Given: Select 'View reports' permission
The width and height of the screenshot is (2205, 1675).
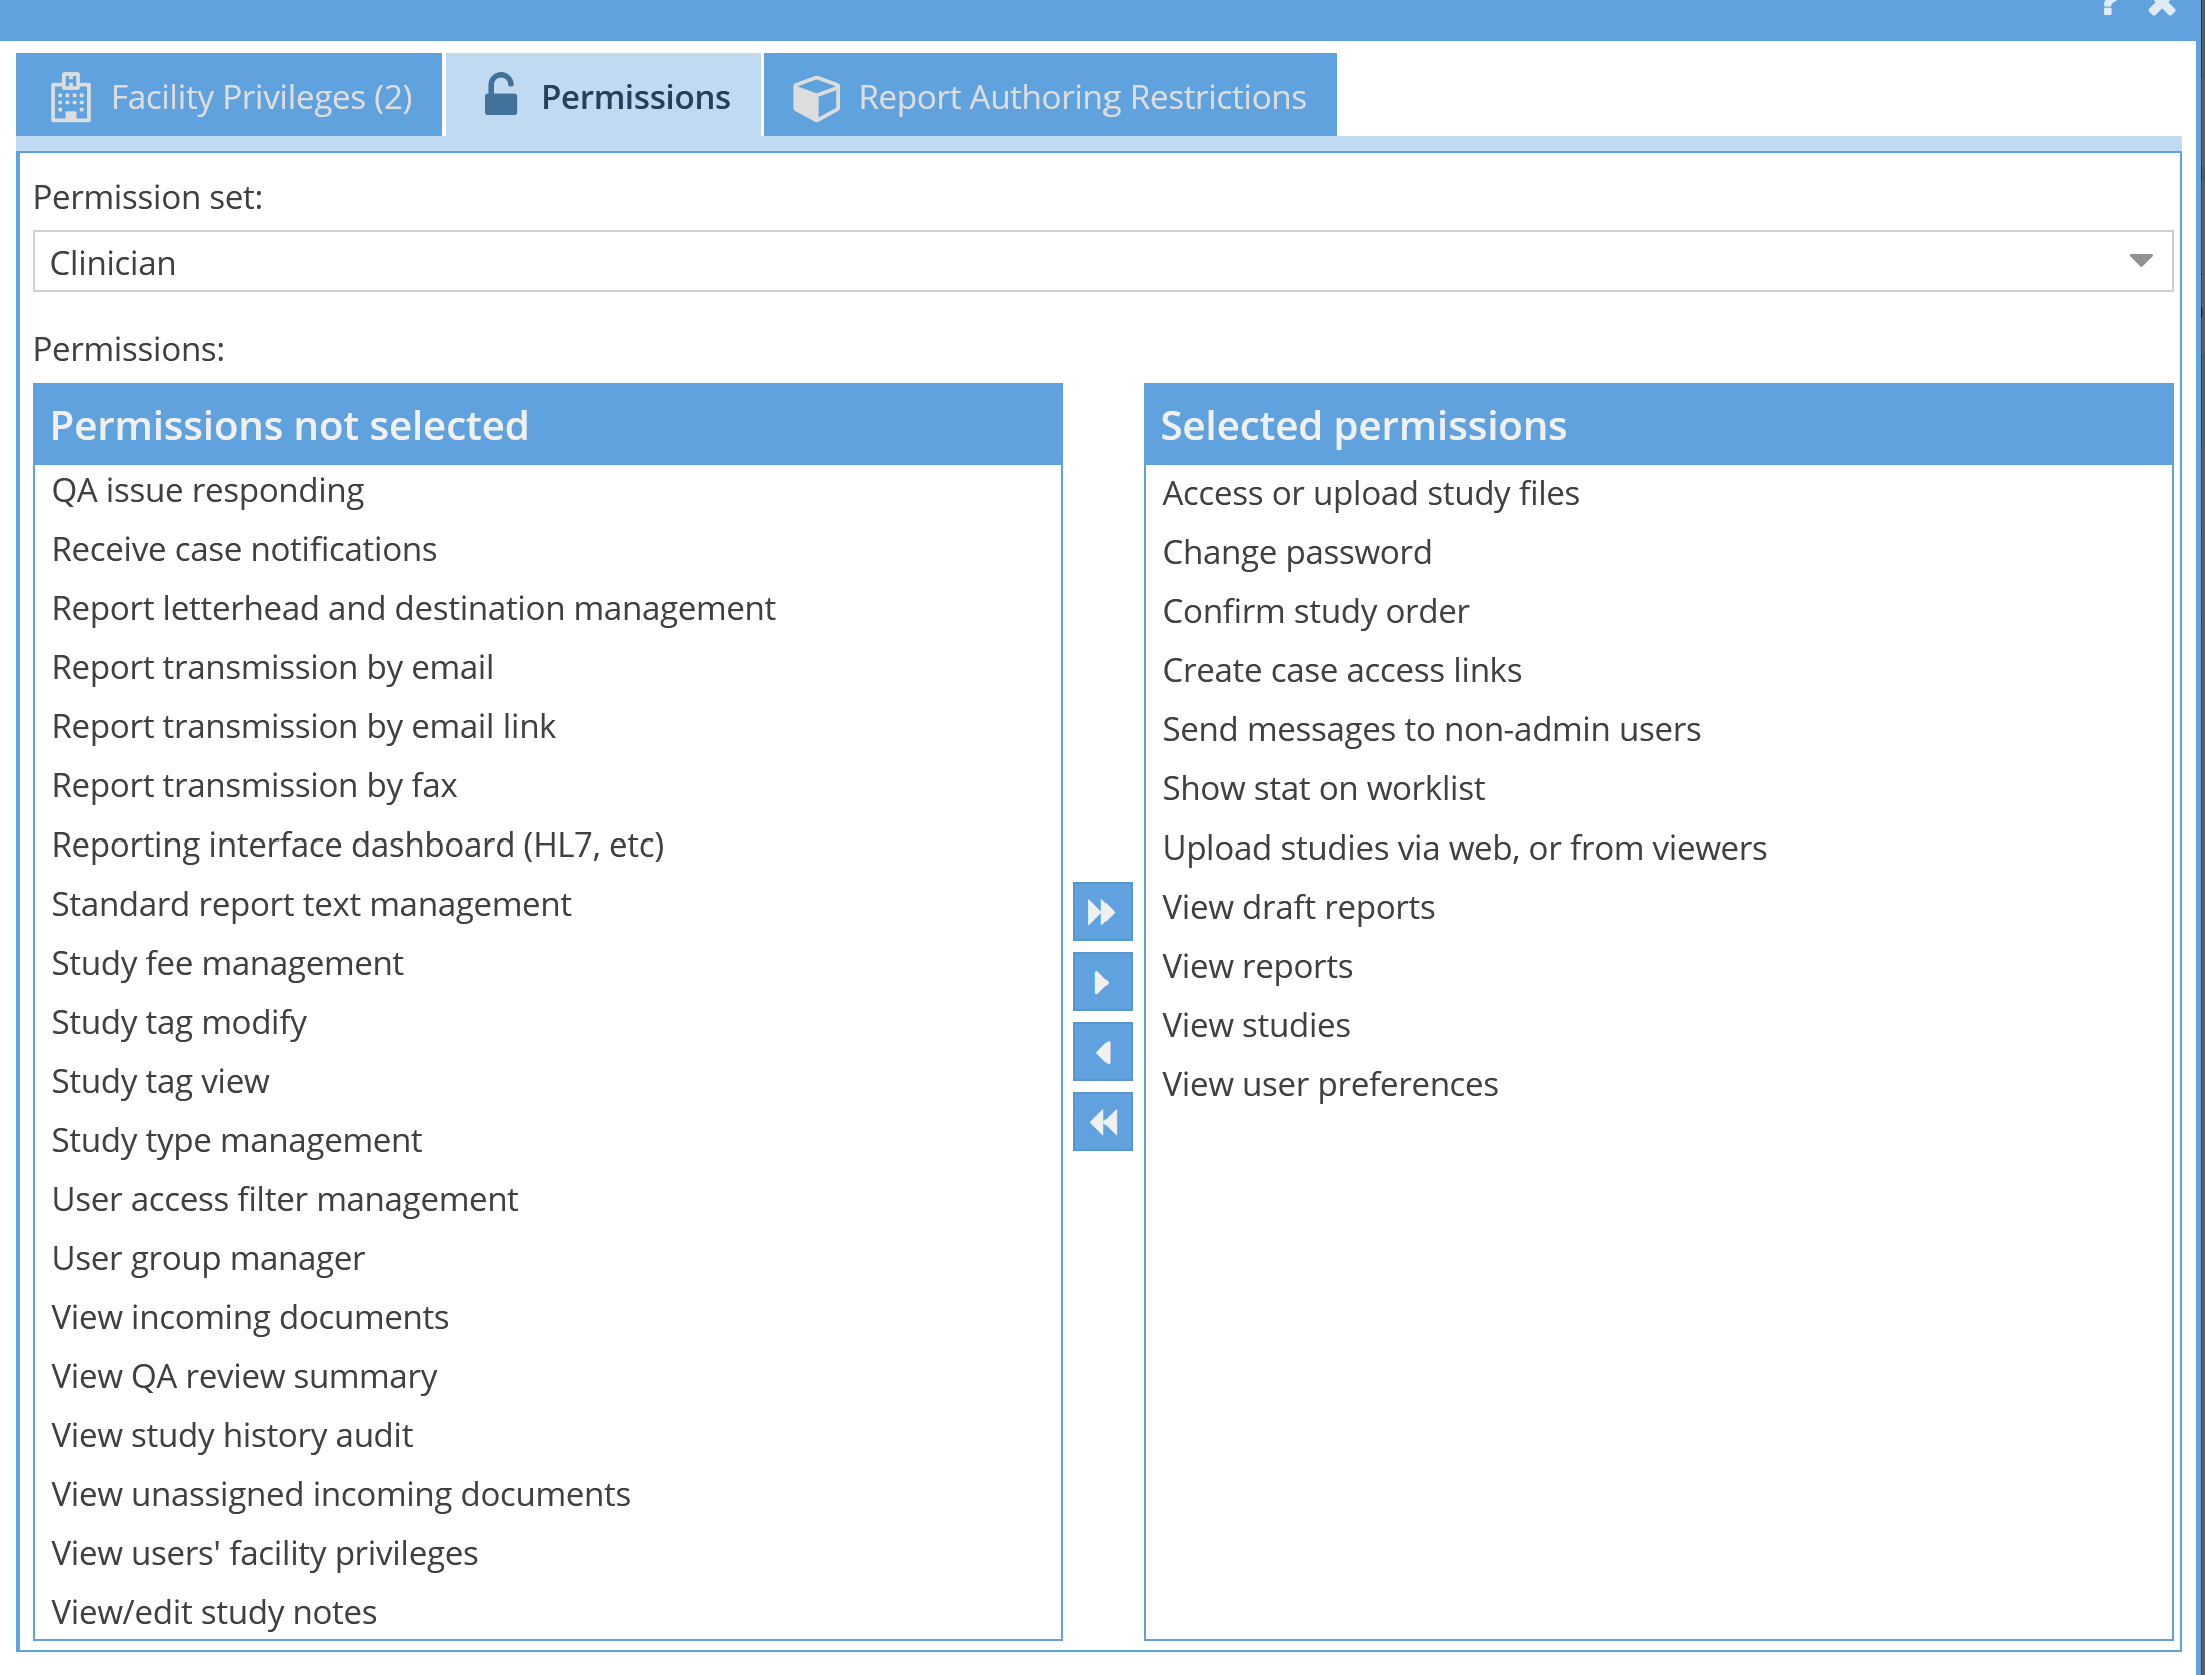Looking at the screenshot, I should click(x=1658, y=967).
